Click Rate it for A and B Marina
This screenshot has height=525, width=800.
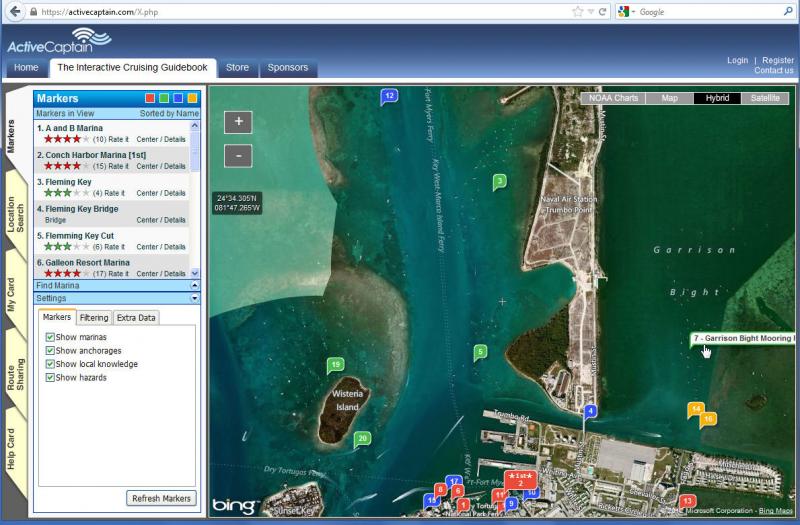[x=118, y=139]
